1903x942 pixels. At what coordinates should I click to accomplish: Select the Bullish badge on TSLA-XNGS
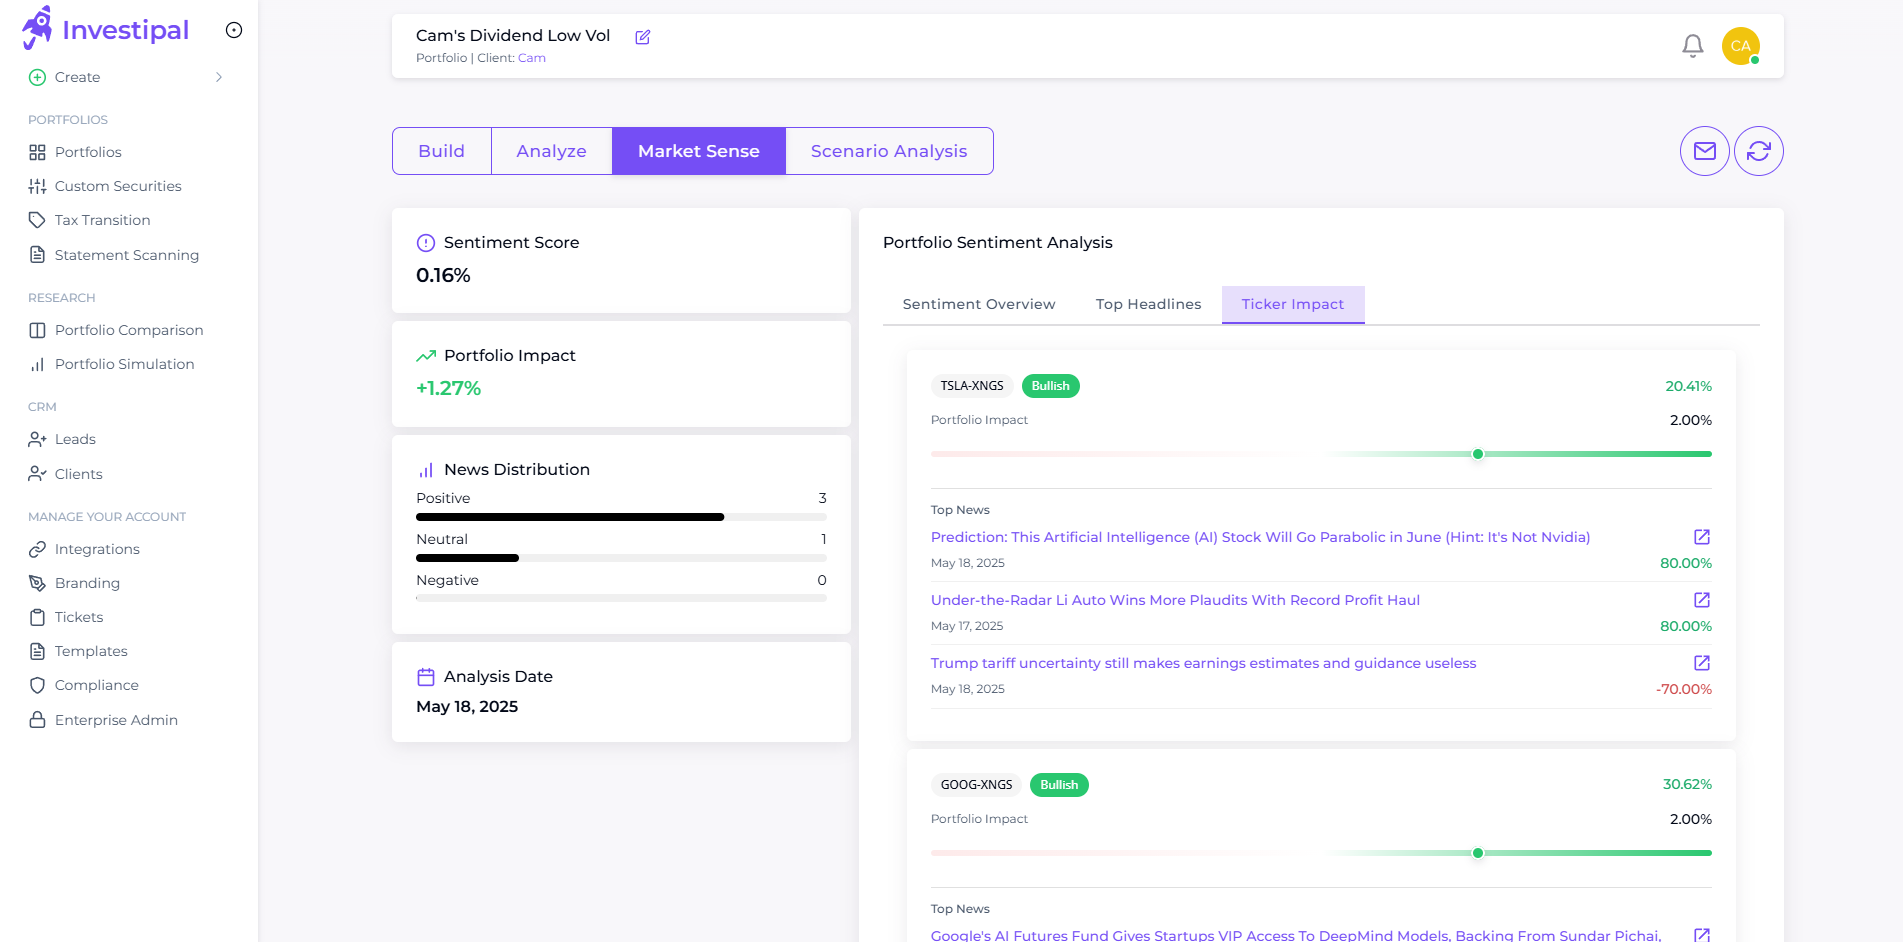[x=1050, y=385]
